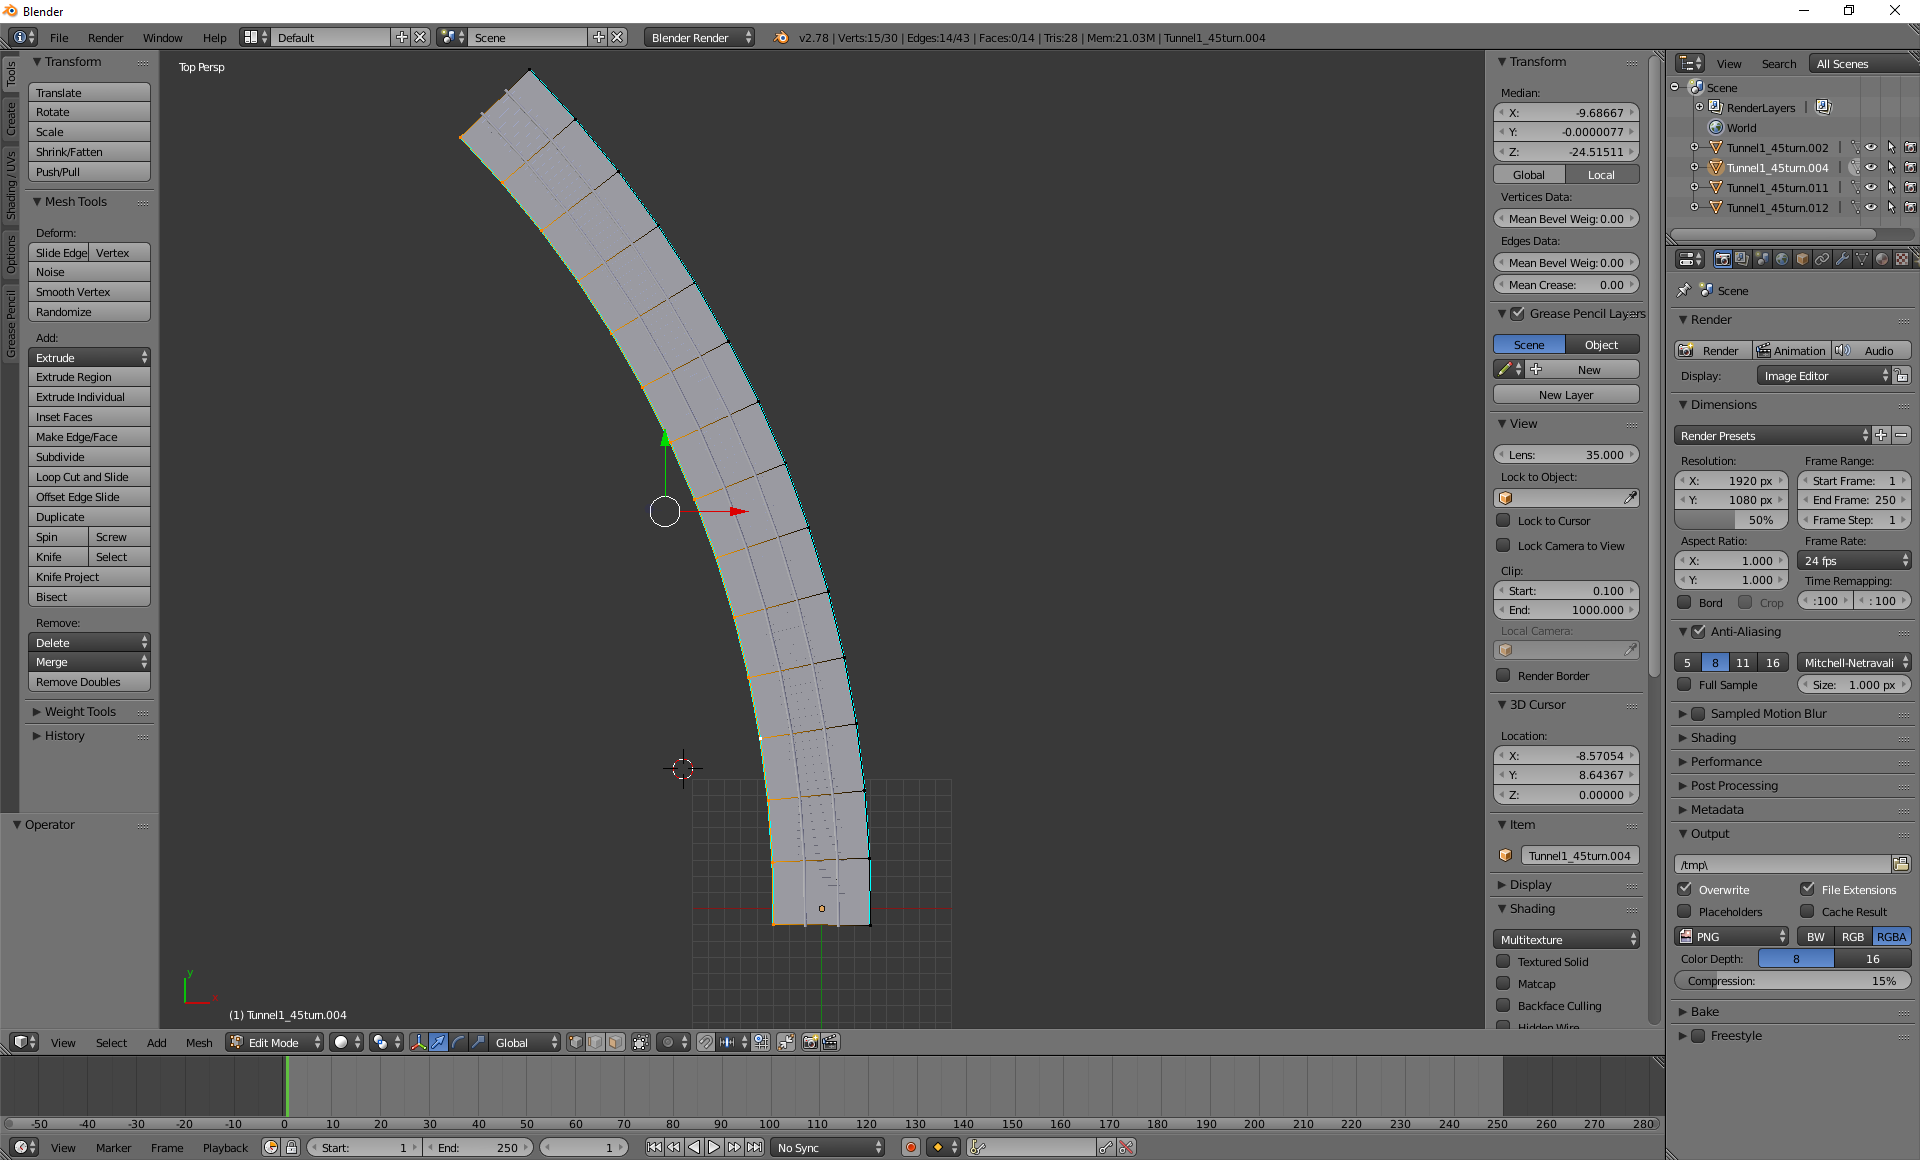The height and width of the screenshot is (1160, 1920).
Task: Click the Remove Doubles button
Action: pos(89,682)
